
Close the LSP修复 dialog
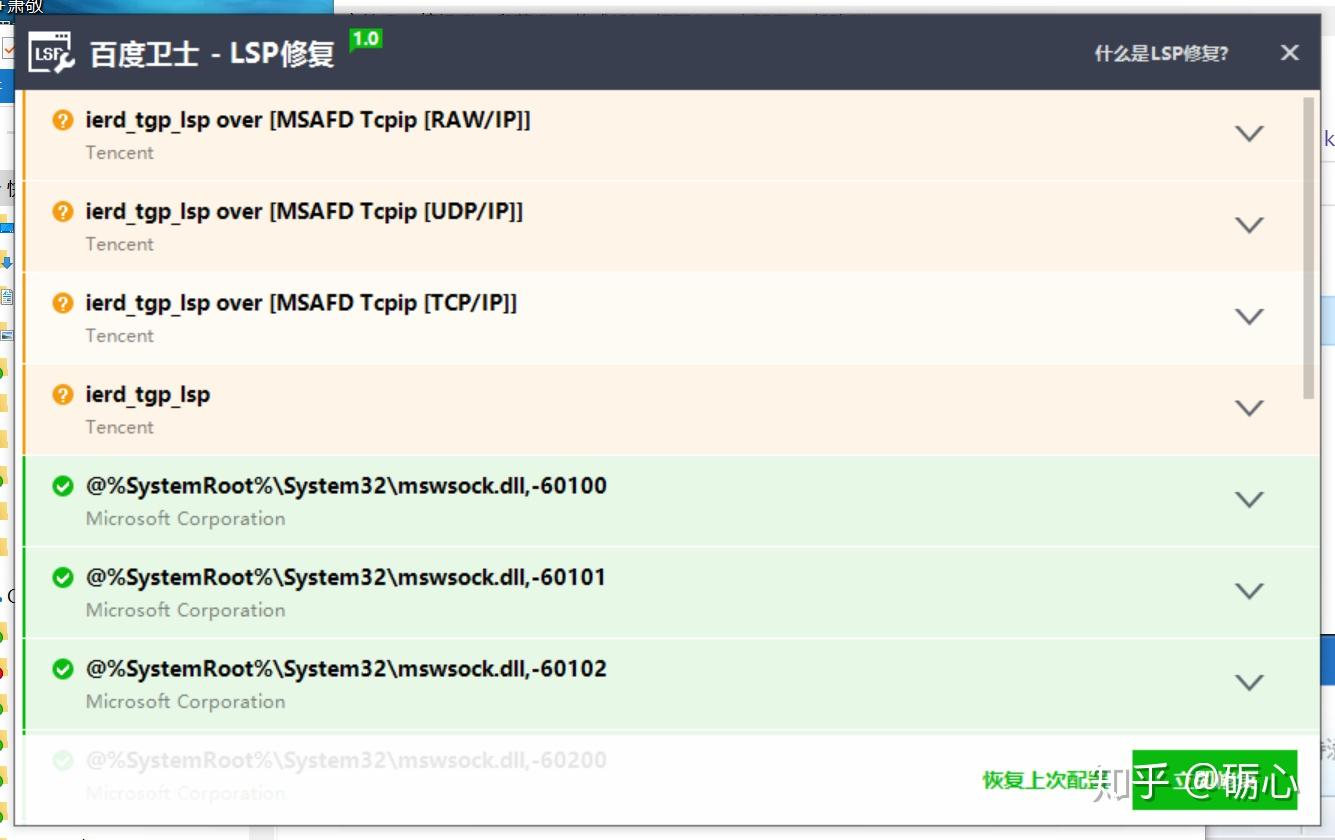coord(1290,53)
